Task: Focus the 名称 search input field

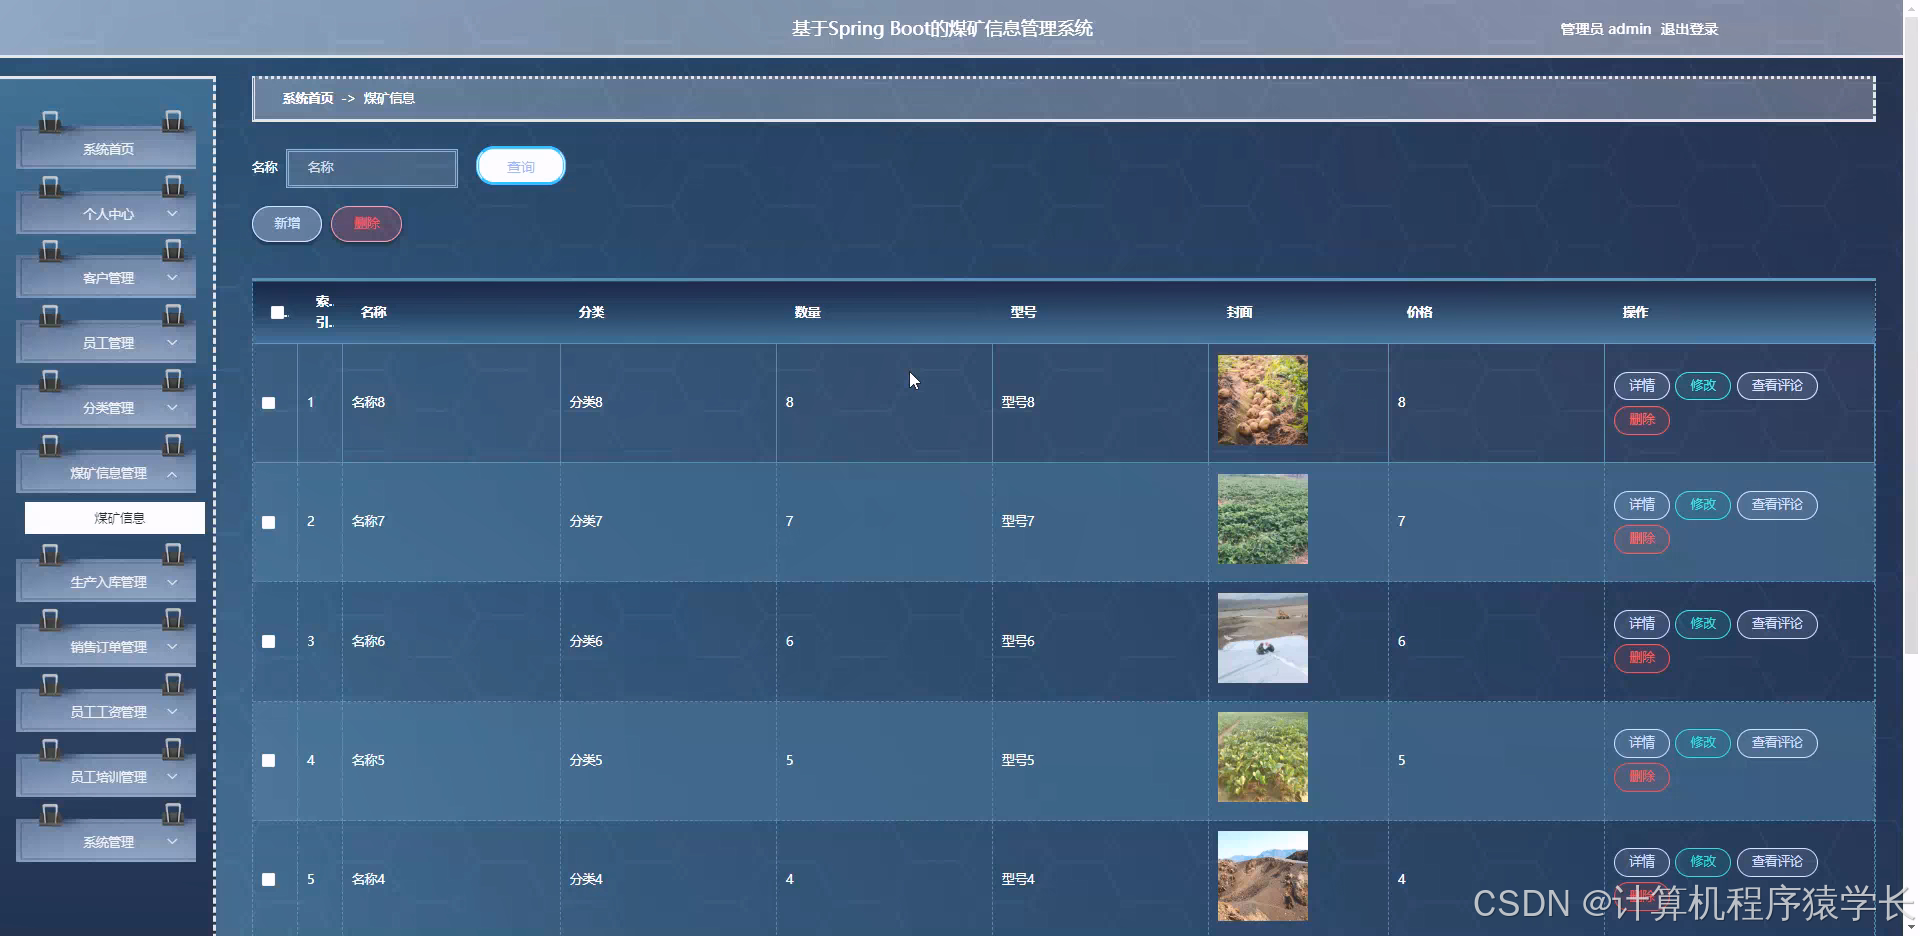Action: pos(372,168)
